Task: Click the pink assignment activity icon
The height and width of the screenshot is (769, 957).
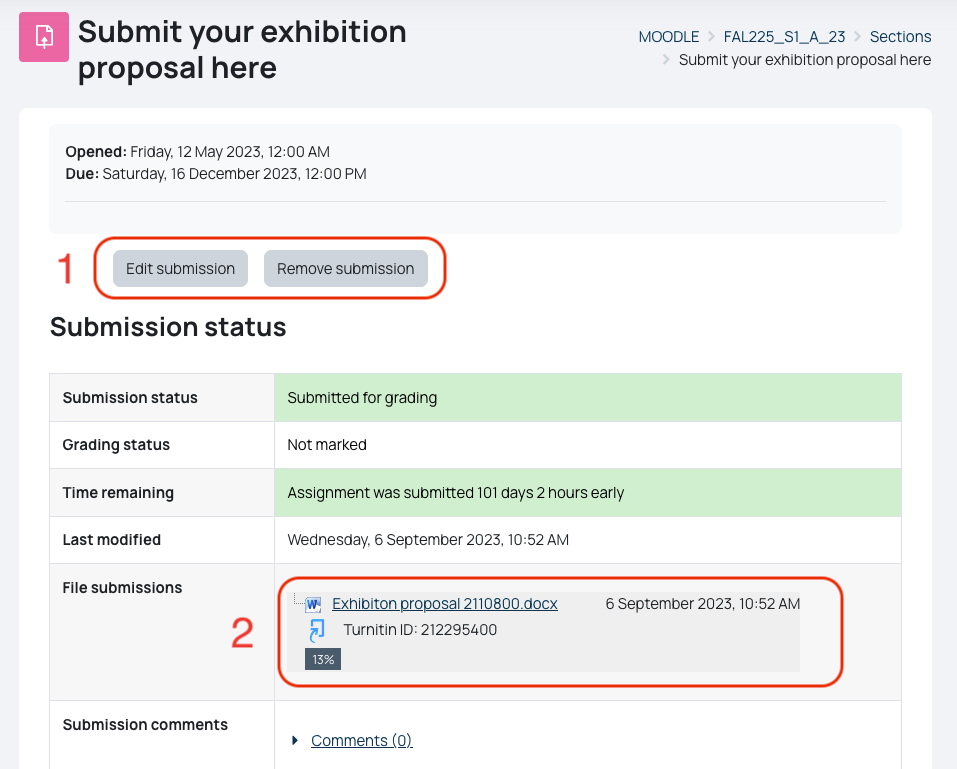Action: [43, 38]
